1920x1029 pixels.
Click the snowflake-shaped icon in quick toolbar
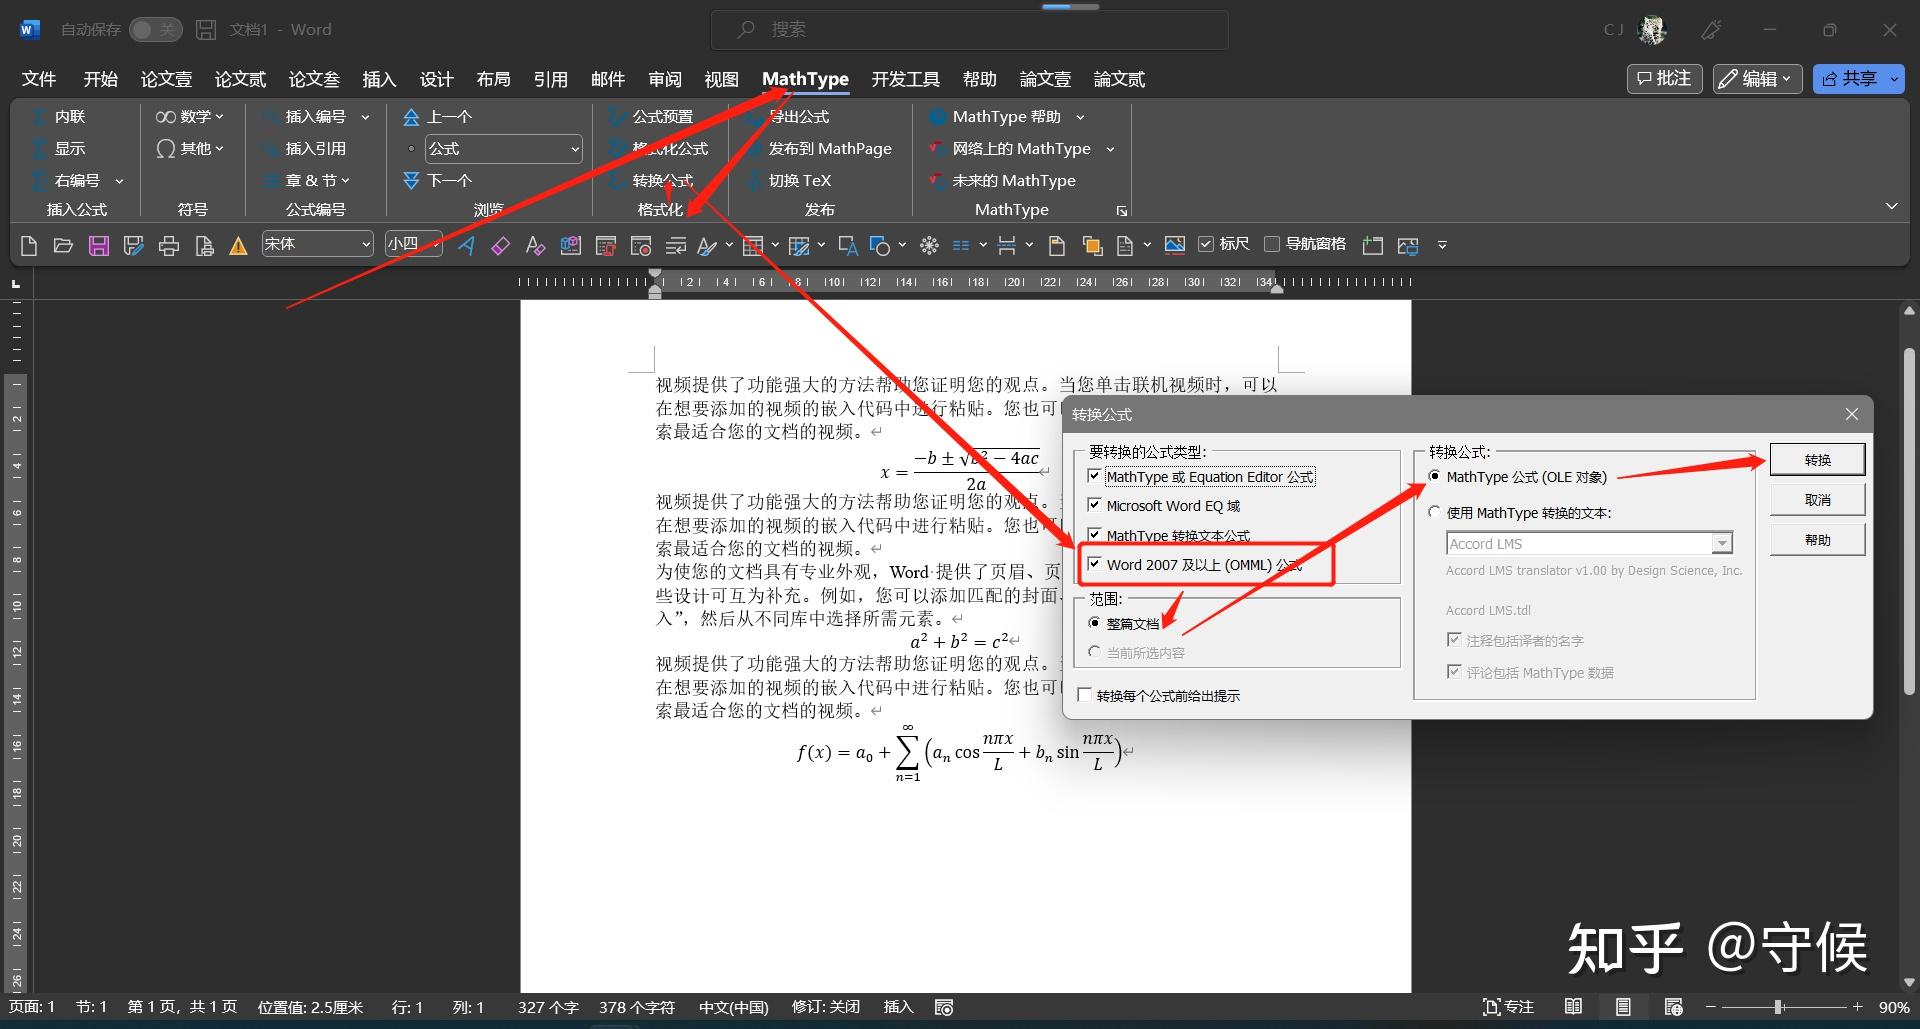(x=929, y=245)
